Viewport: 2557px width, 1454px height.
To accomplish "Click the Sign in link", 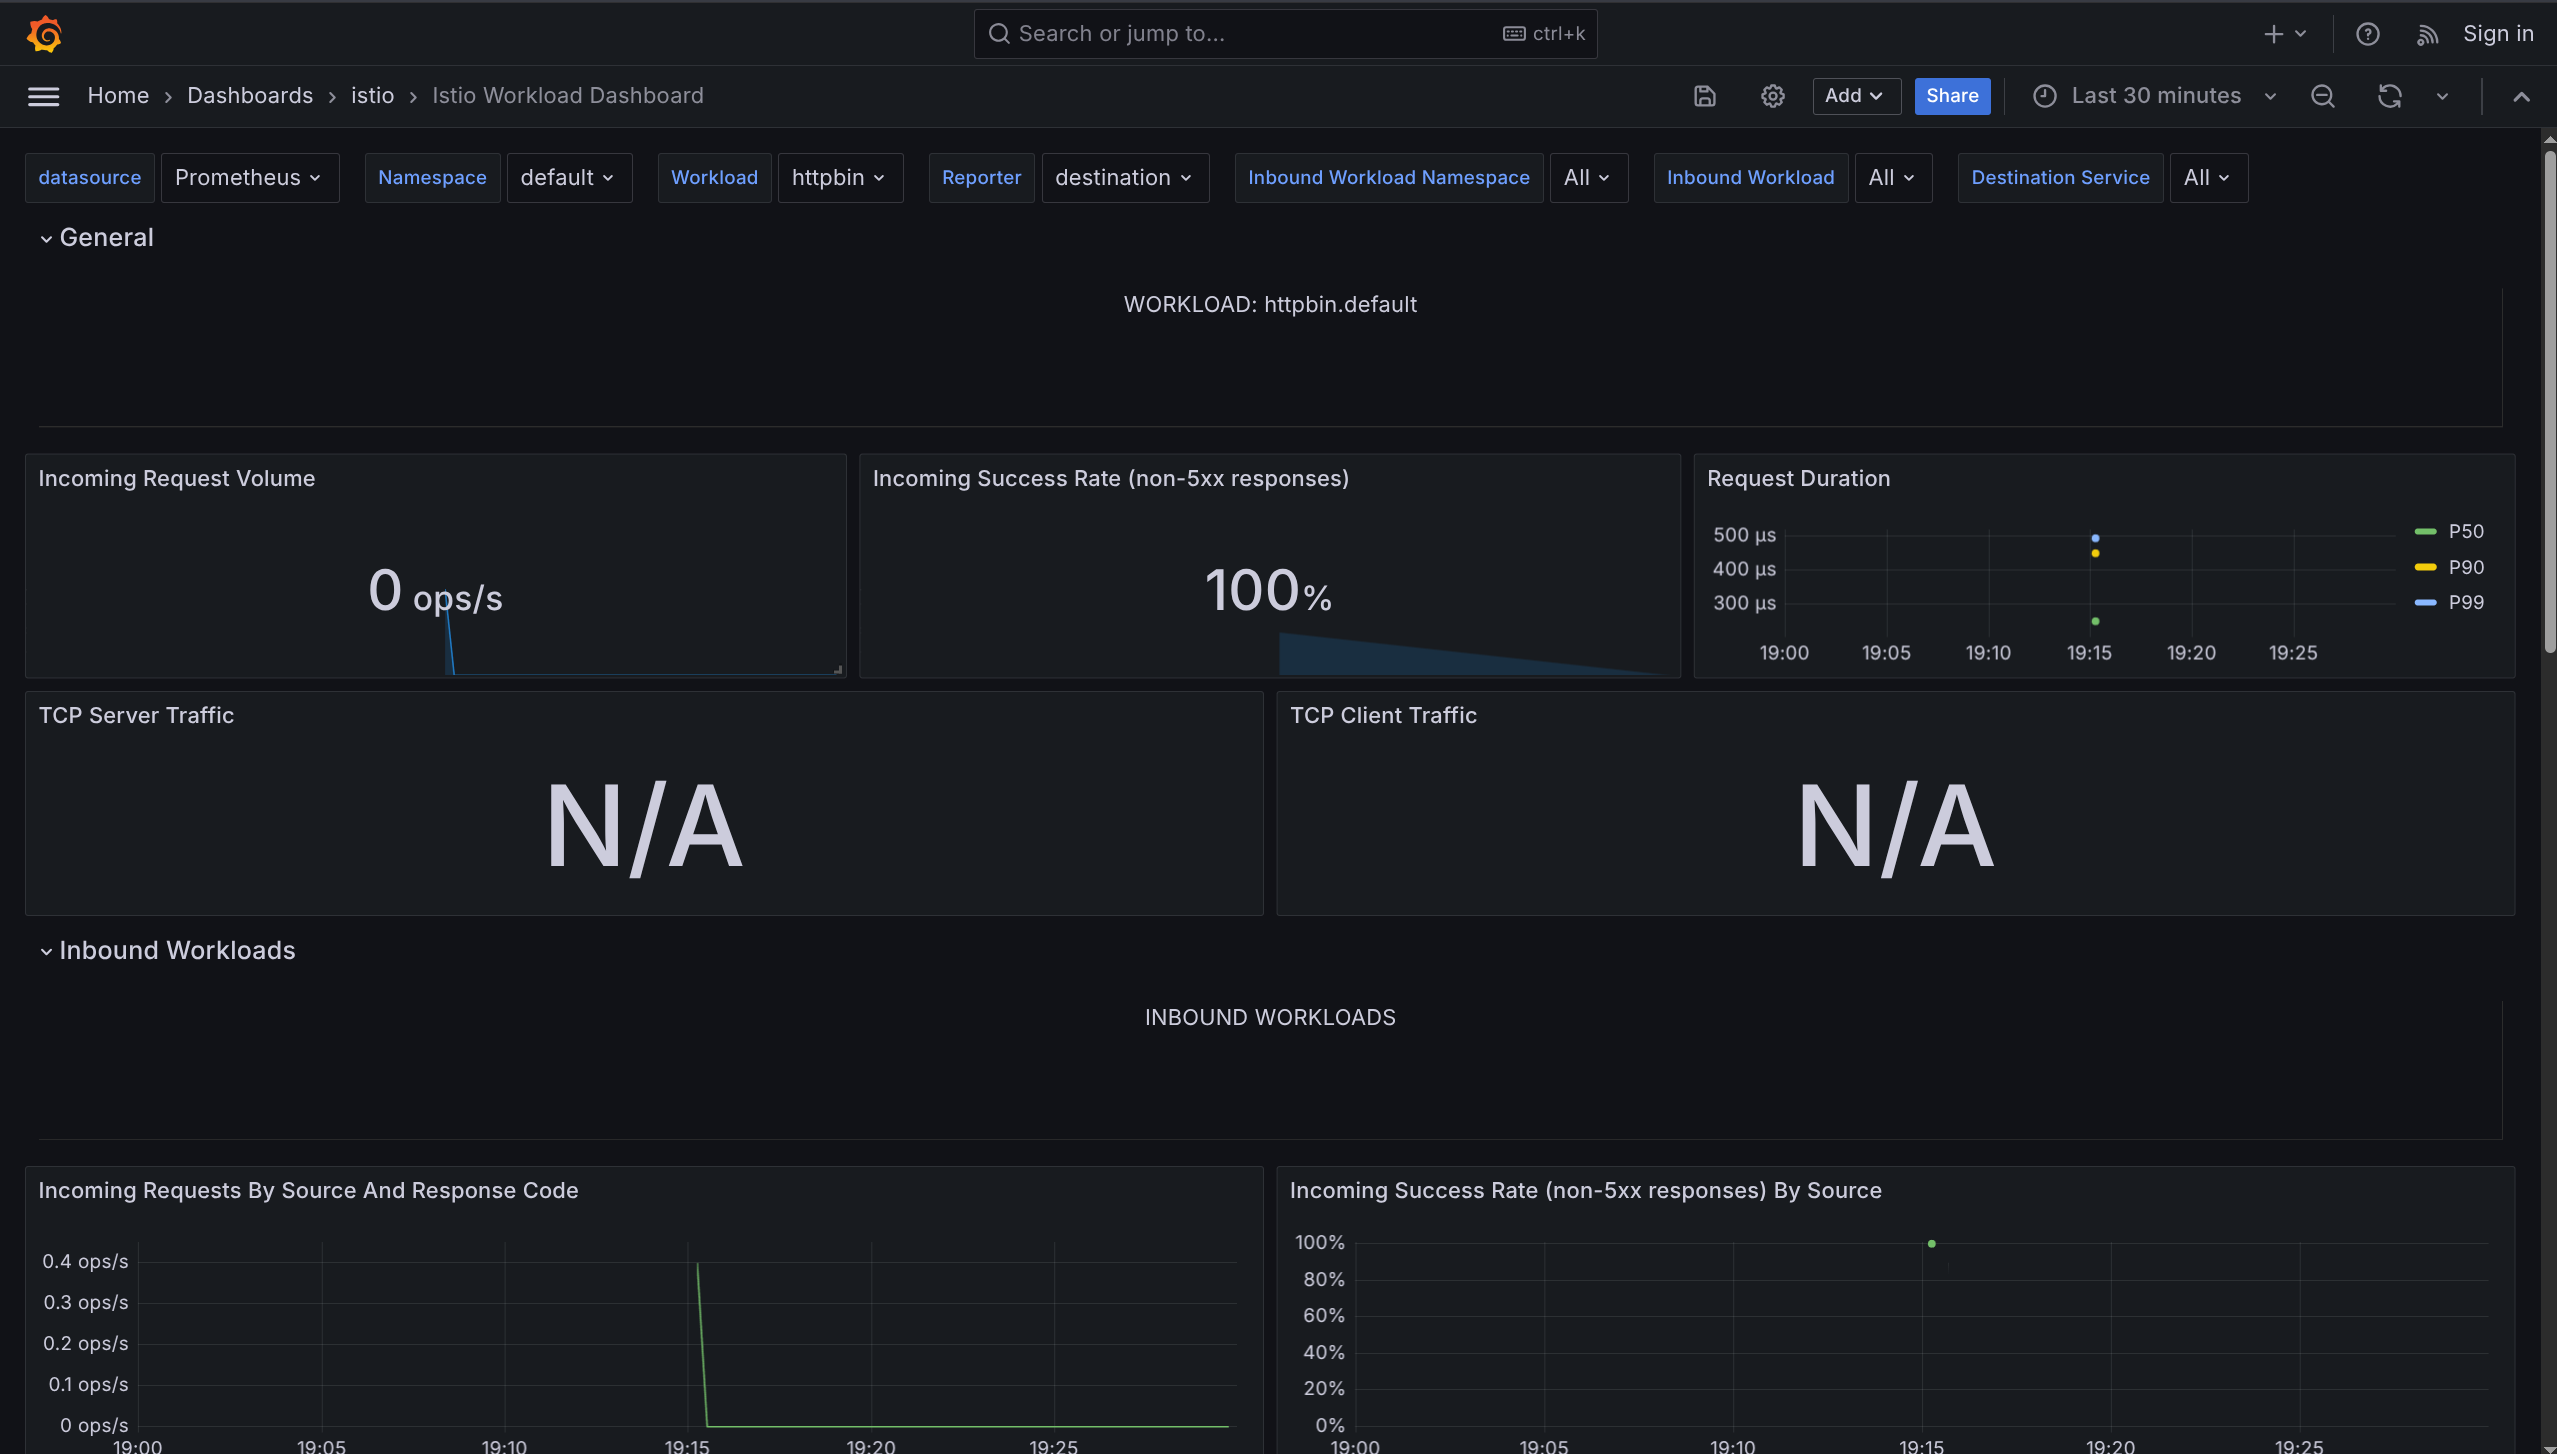I will [x=2497, y=33].
